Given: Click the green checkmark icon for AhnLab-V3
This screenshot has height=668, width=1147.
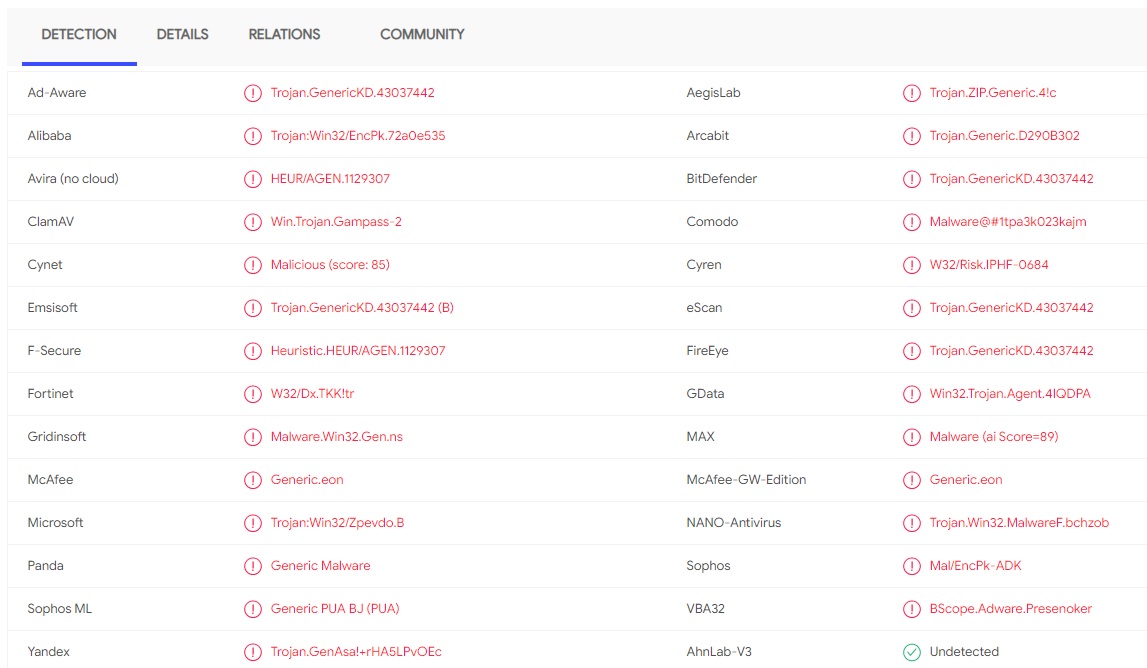Looking at the screenshot, I should coord(911,652).
